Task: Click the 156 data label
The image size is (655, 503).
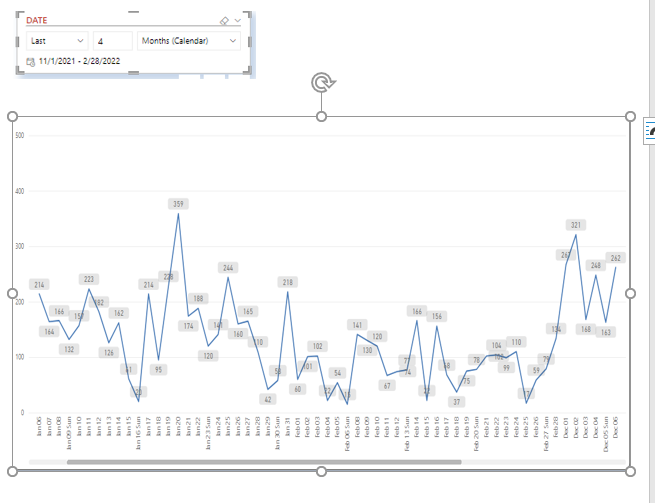Action: pos(437,316)
